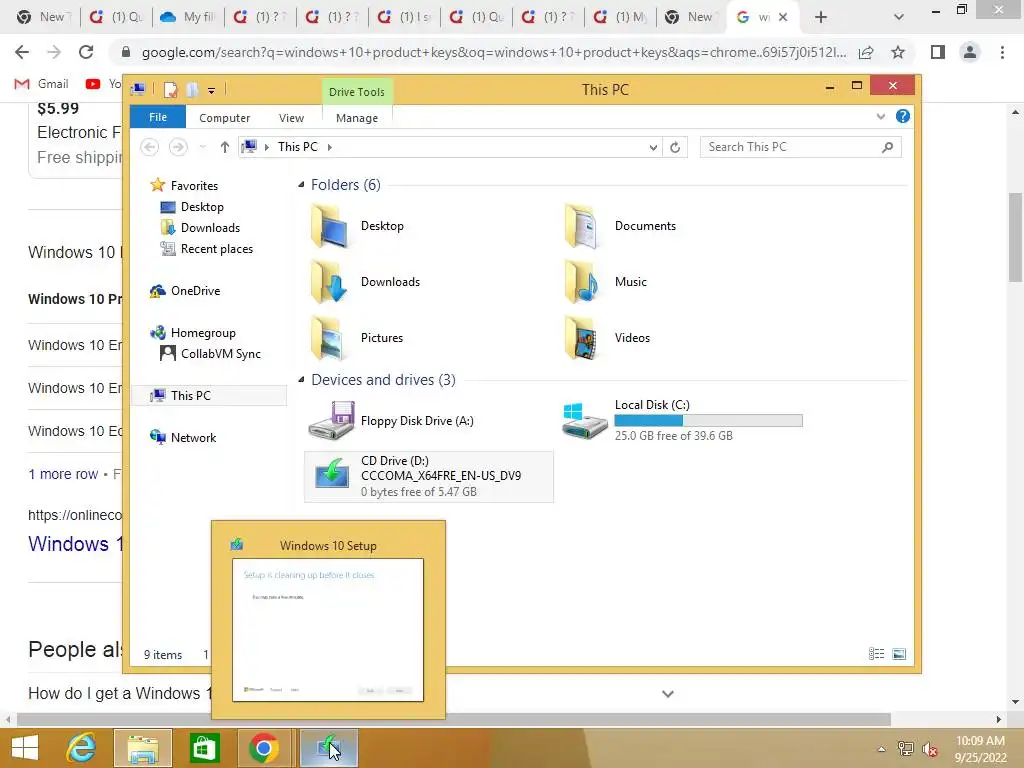This screenshot has width=1024, height=768.
Task: Click the 1 more row link
Action: (63, 474)
